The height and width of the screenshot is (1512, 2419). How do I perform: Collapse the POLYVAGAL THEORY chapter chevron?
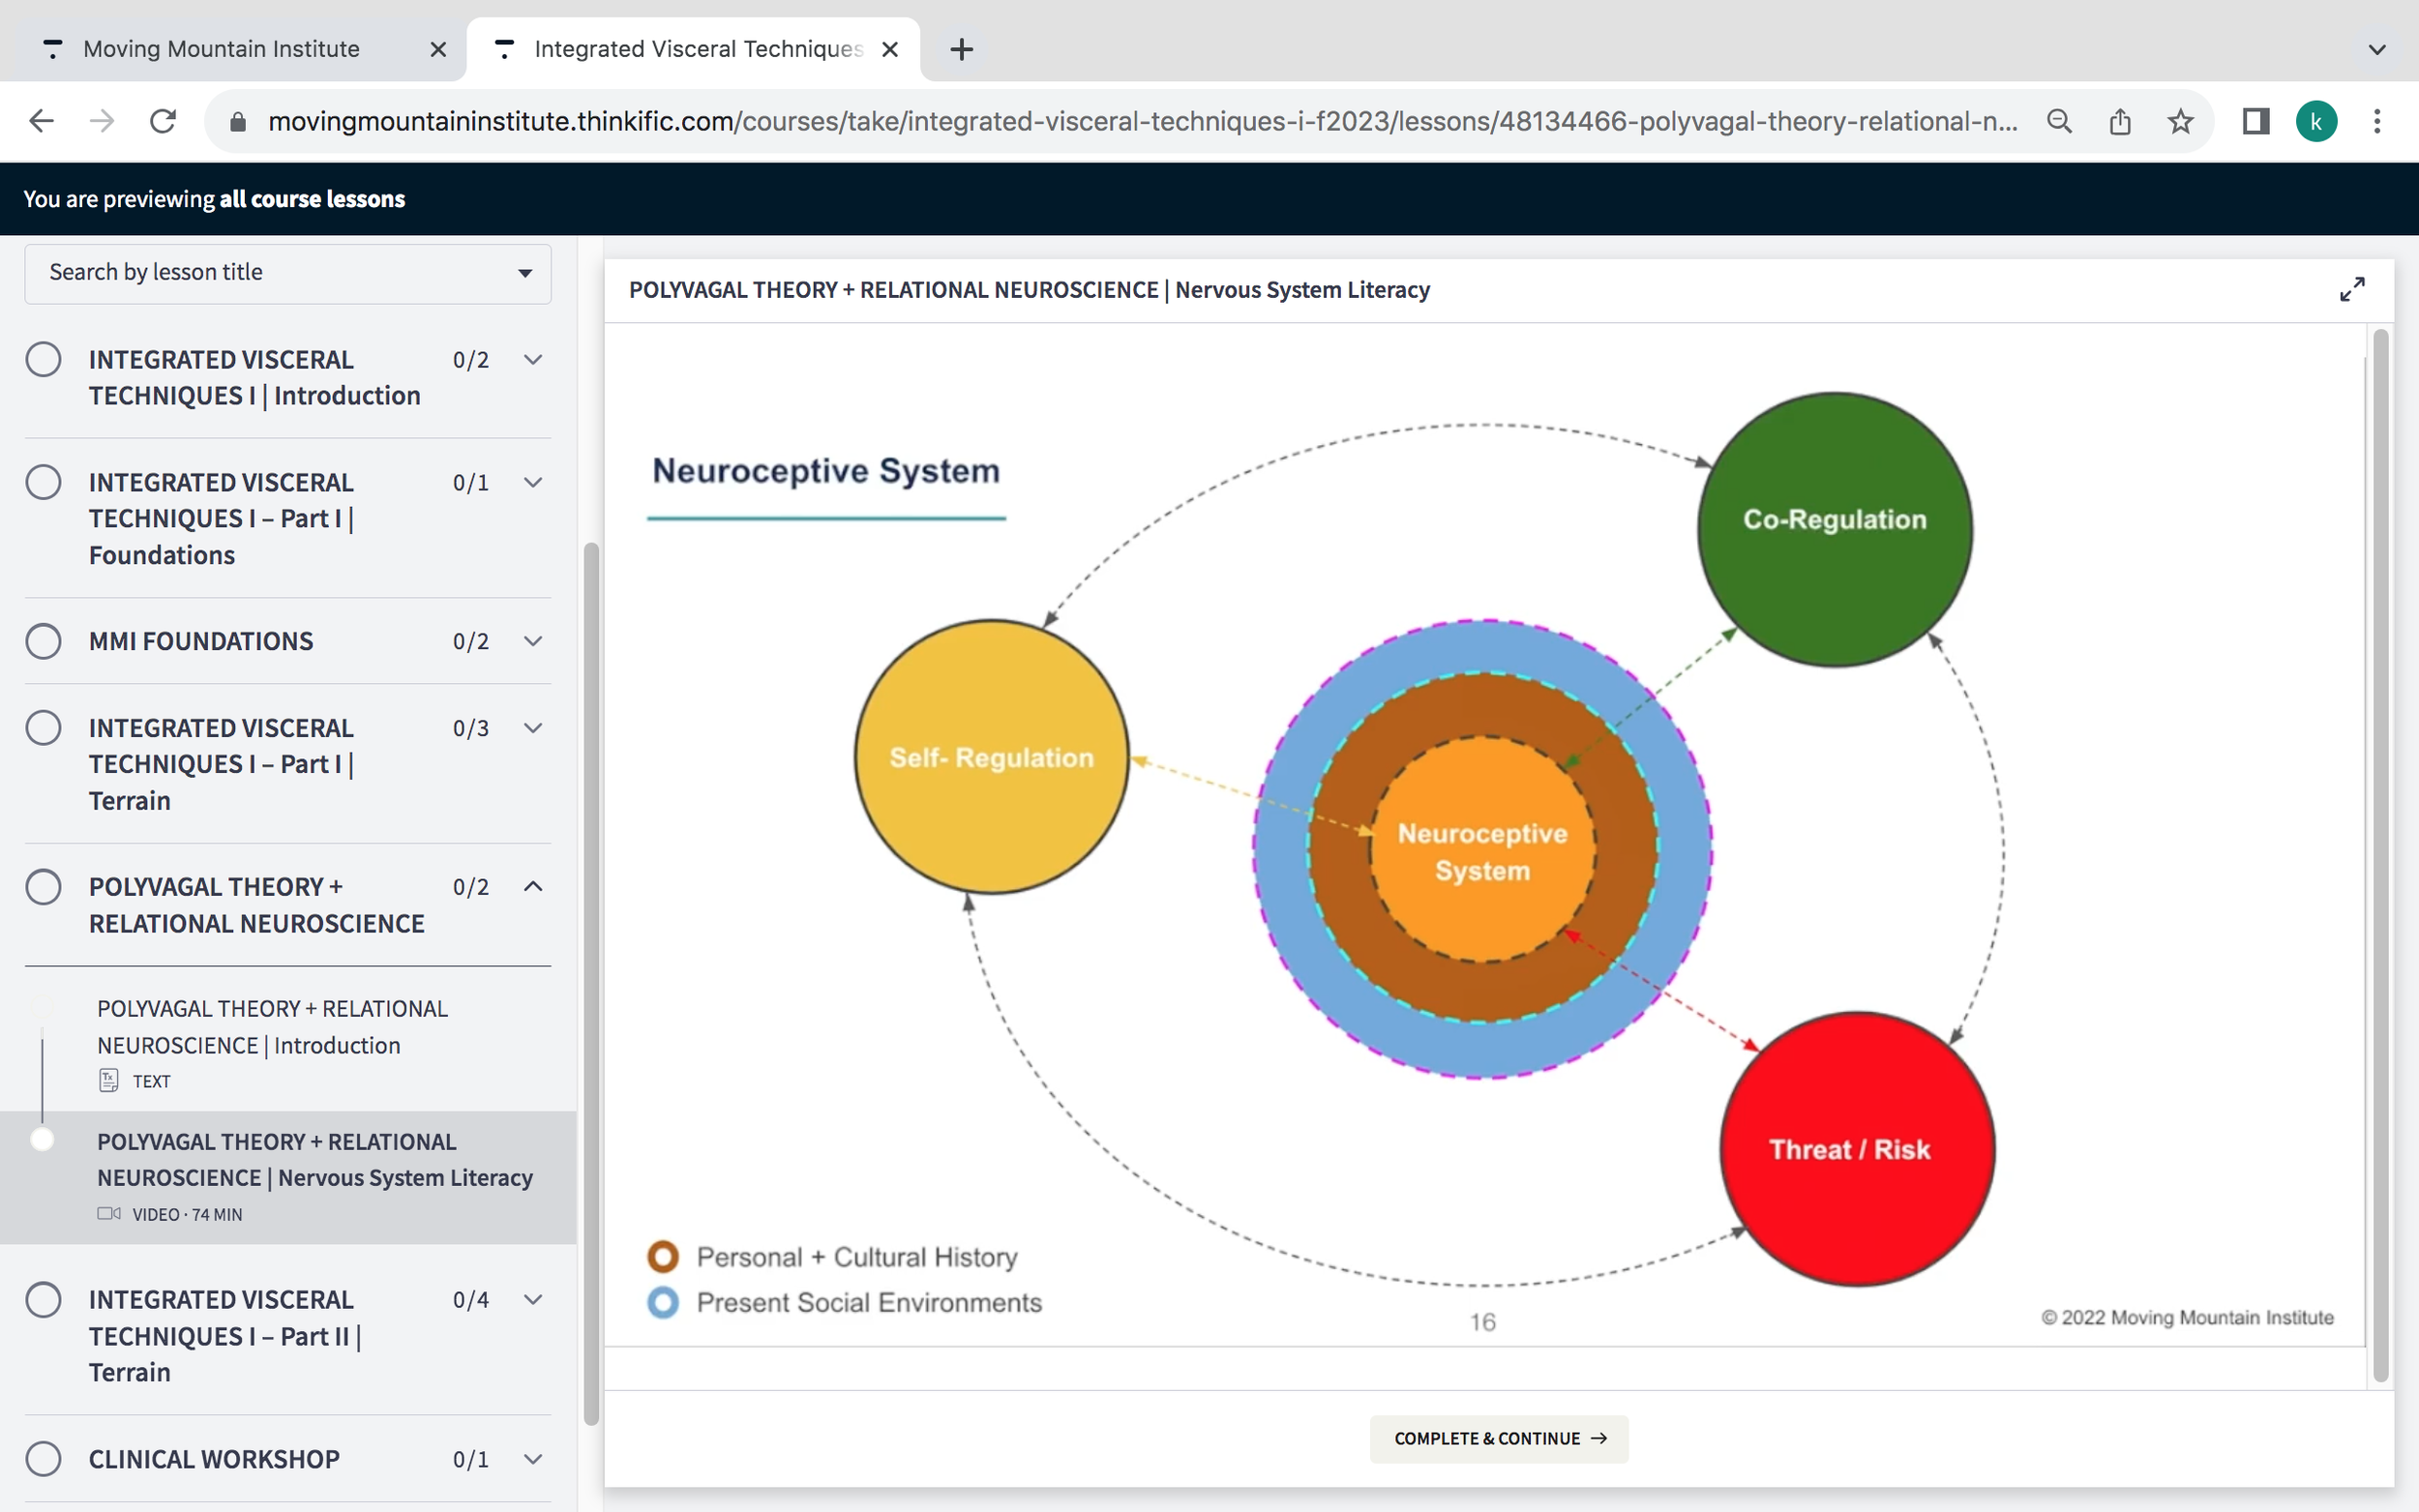533,887
